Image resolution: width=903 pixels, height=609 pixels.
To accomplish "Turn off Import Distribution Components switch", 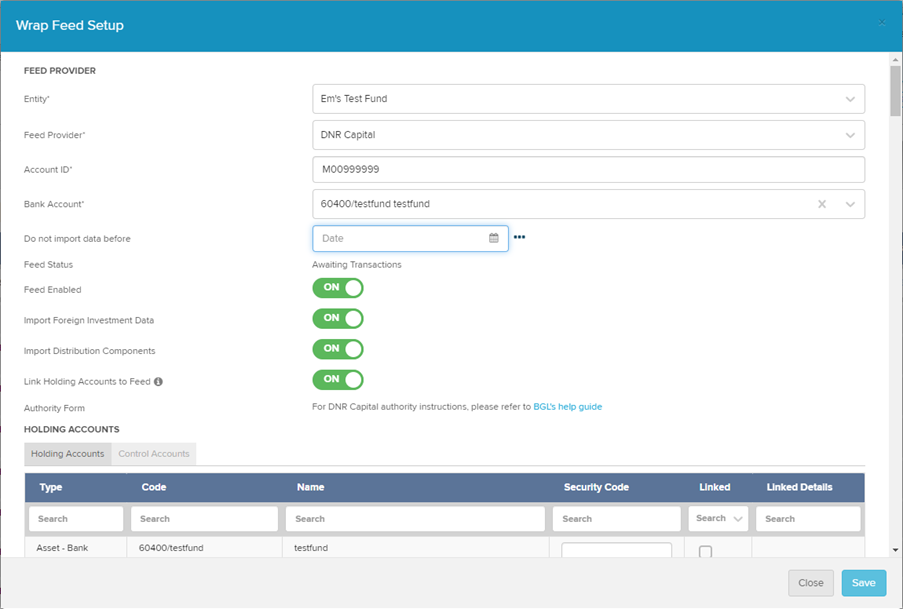I will pyautogui.click(x=338, y=349).
